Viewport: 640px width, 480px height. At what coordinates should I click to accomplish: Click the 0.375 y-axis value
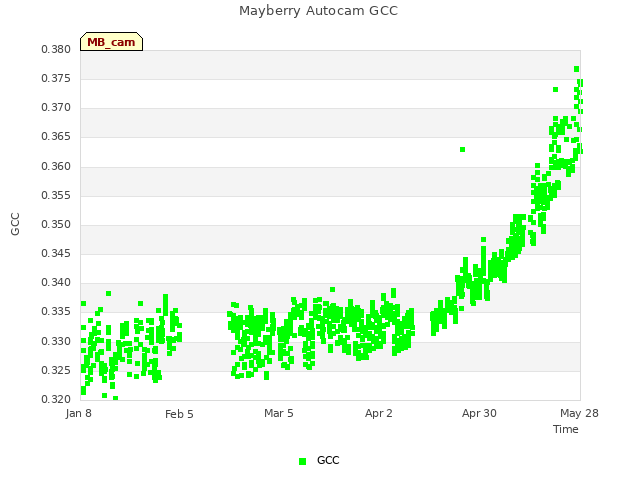[56, 78]
